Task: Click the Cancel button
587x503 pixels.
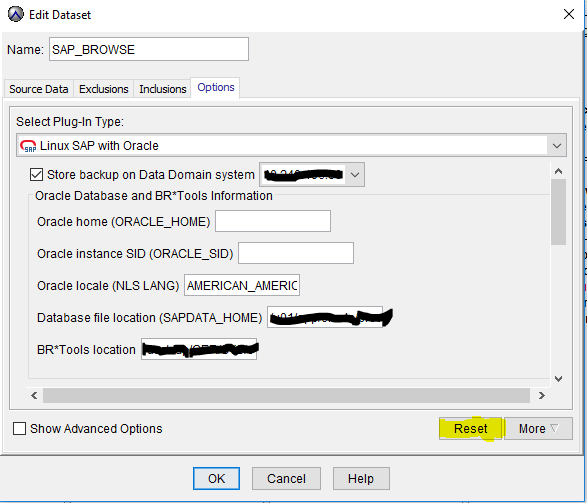Action: (x=286, y=478)
